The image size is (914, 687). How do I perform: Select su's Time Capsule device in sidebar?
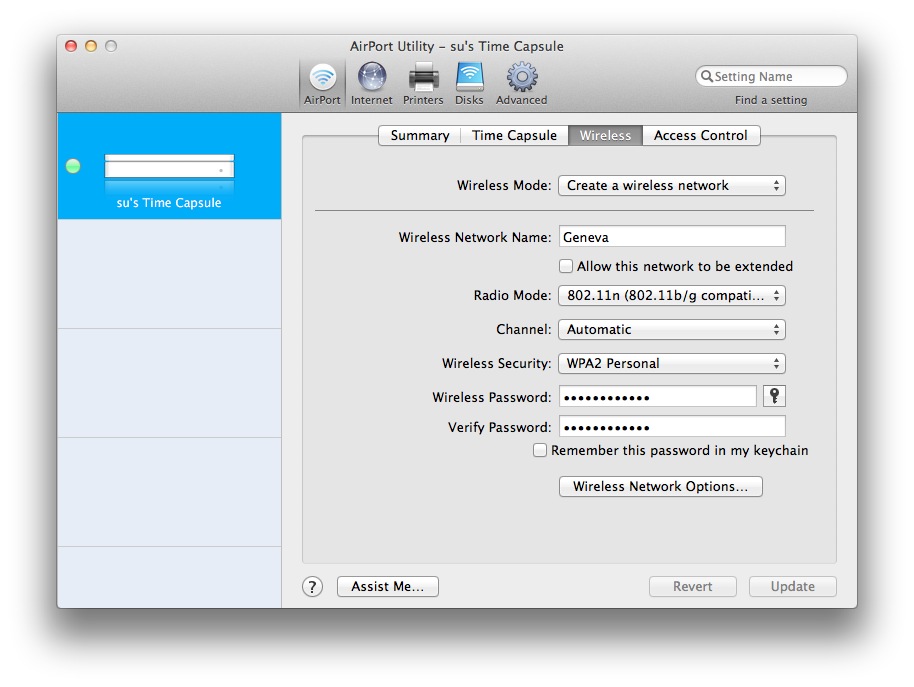pos(169,166)
